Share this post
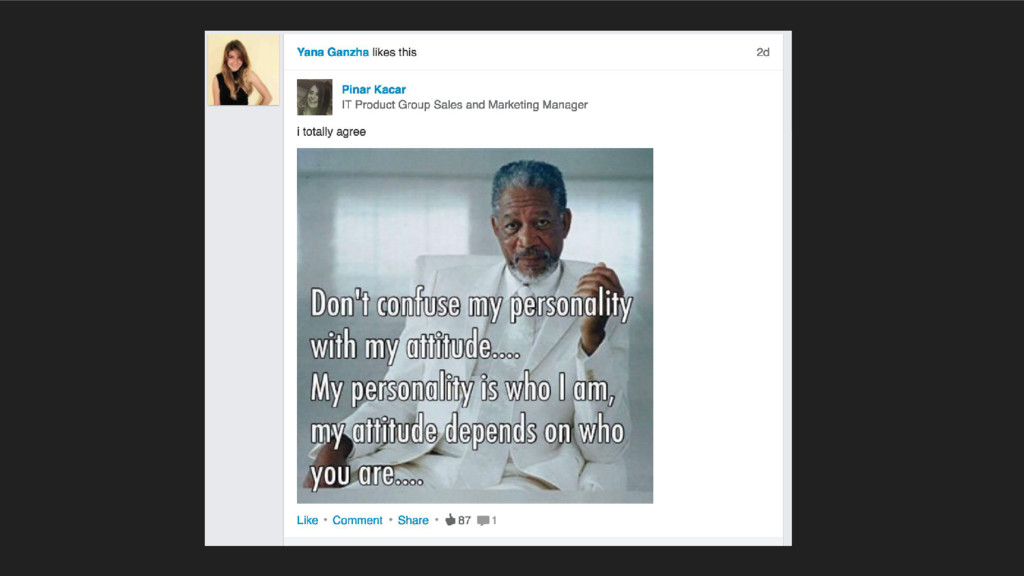The image size is (1024, 576). tap(413, 520)
